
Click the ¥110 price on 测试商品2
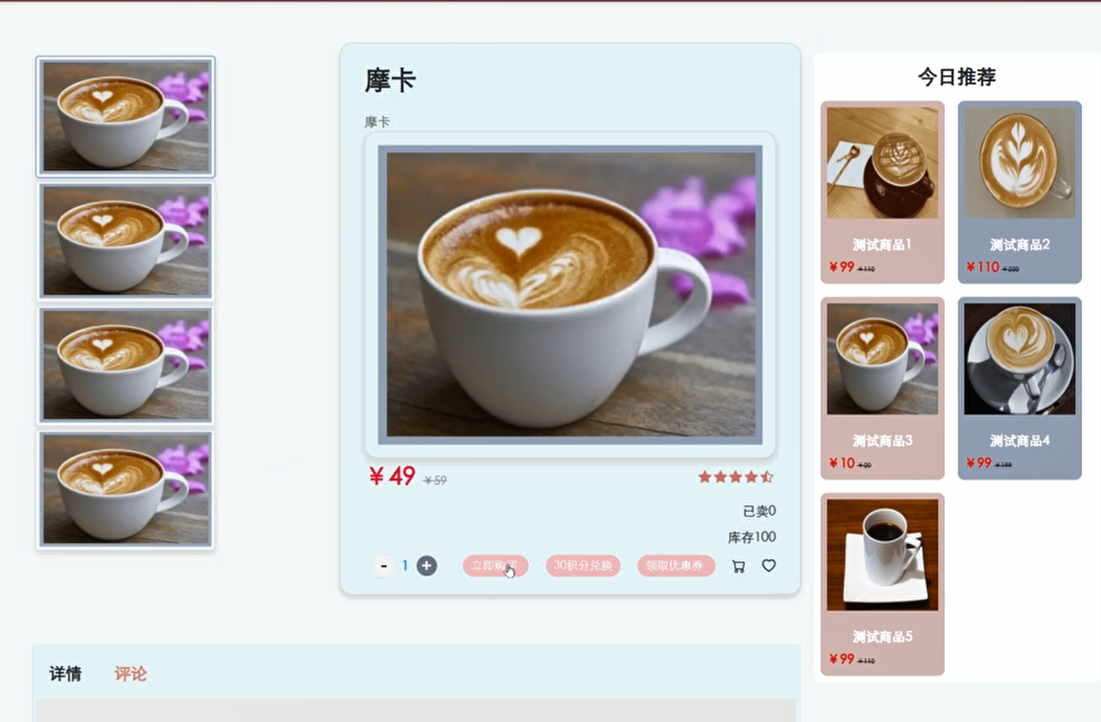982,267
